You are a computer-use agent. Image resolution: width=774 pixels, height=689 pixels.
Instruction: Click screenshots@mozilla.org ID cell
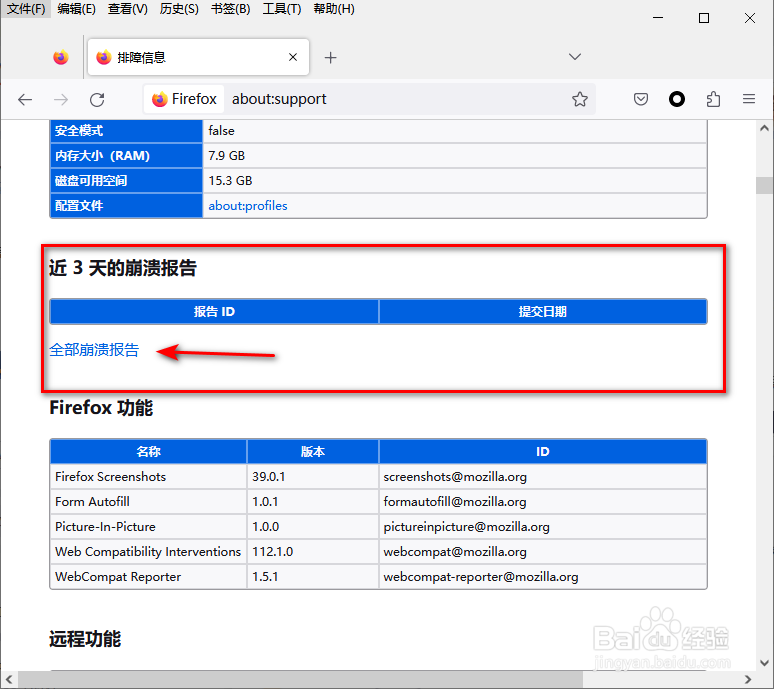543,477
